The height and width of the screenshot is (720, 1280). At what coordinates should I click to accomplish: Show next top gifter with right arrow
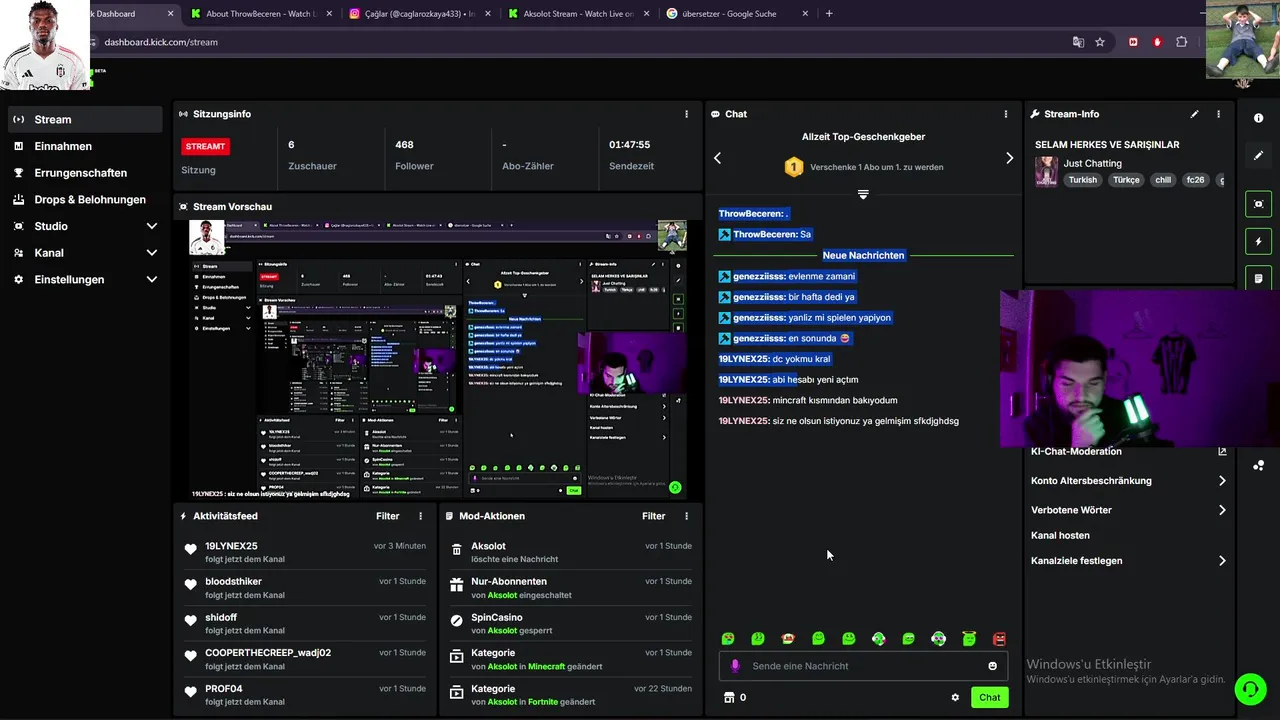click(x=1009, y=158)
